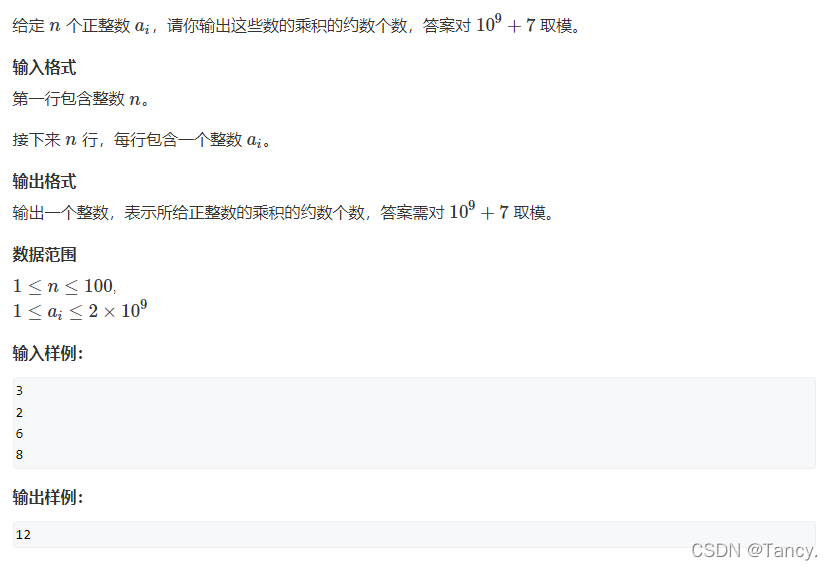833x570 pixels.
Task: Click the constraint line 1 ≤ aᵢ ≤ 2×10⁹
Action: pos(80,310)
